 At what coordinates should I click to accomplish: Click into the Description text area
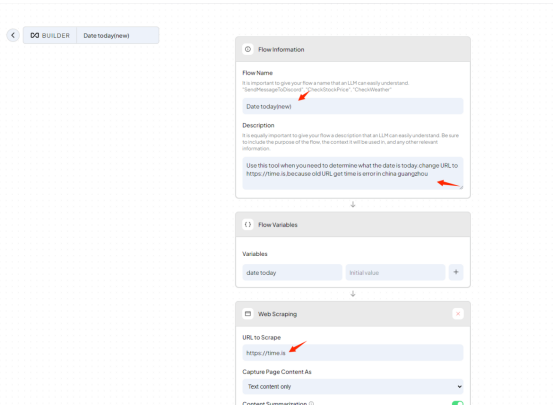point(353,173)
